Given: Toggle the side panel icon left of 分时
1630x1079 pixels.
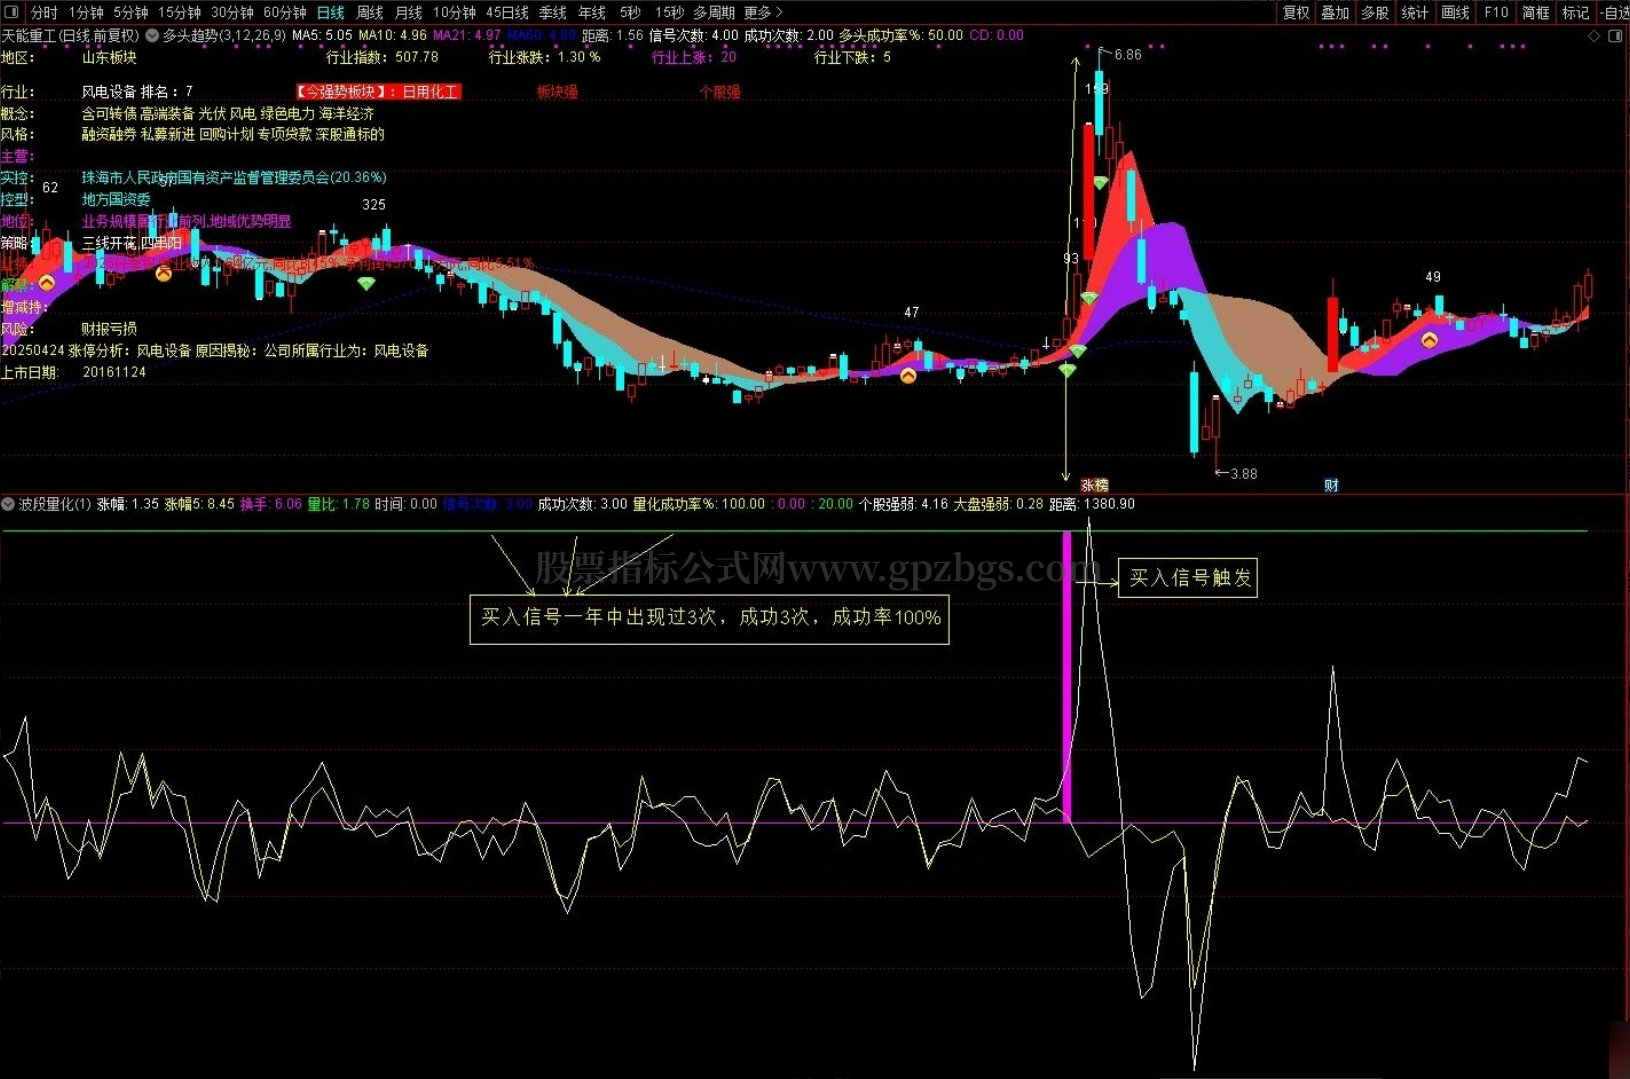Looking at the screenshot, I should pyautogui.click(x=12, y=12).
